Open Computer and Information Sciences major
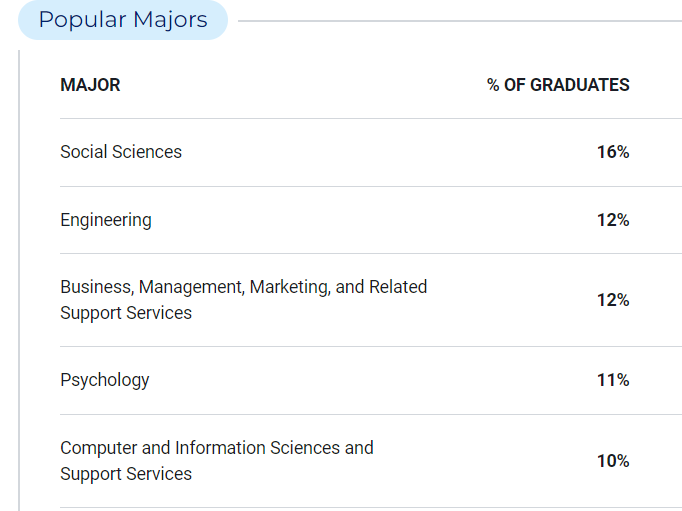The height and width of the screenshot is (511, 682). [217, 461]
